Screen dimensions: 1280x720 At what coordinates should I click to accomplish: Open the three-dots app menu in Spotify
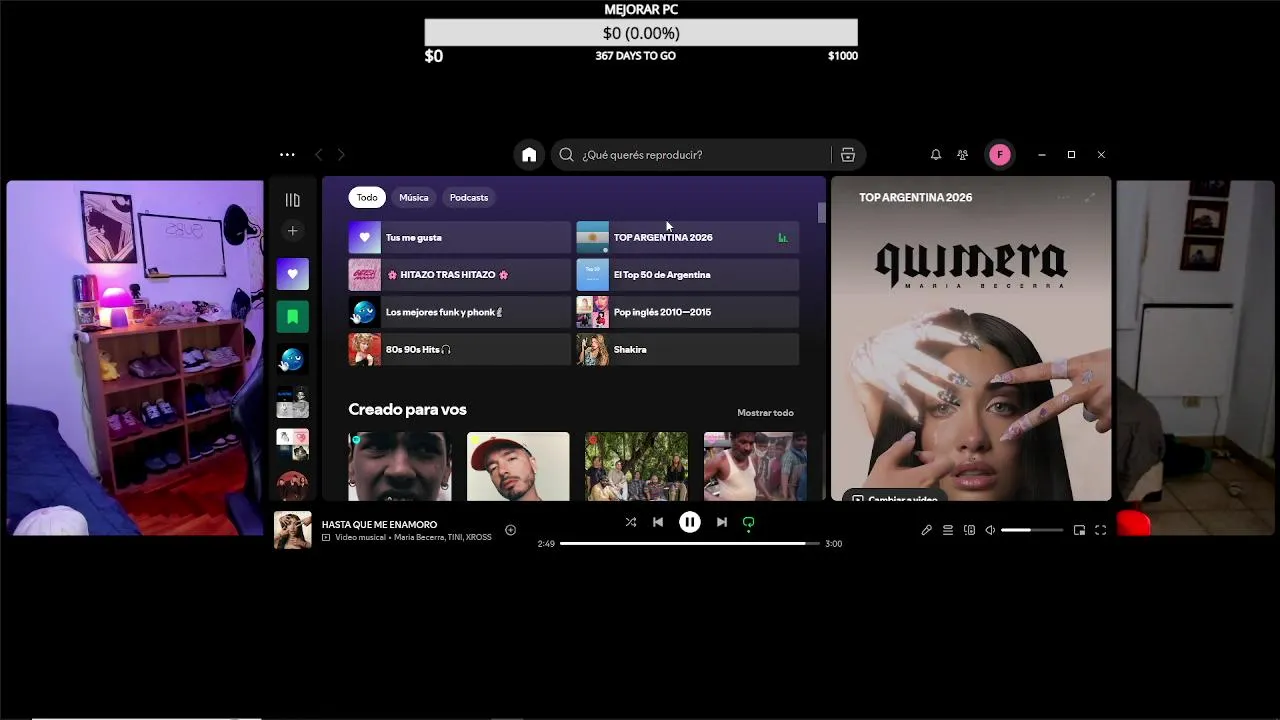point(287,155)
